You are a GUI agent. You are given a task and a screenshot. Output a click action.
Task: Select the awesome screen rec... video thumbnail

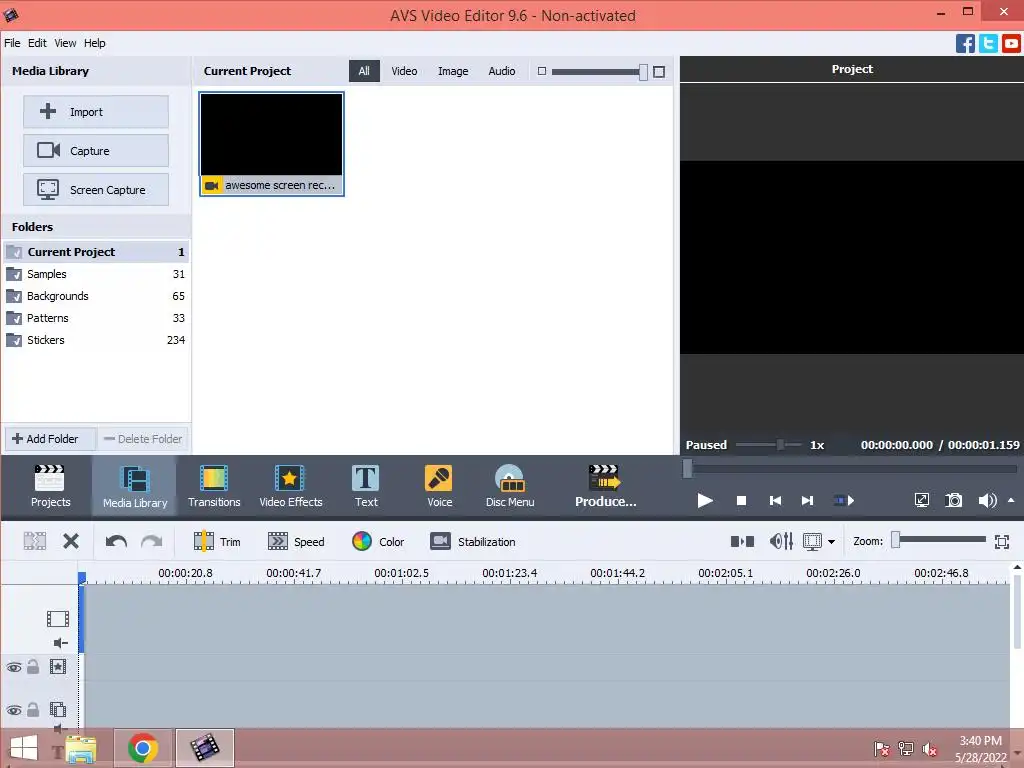[272, 144]
